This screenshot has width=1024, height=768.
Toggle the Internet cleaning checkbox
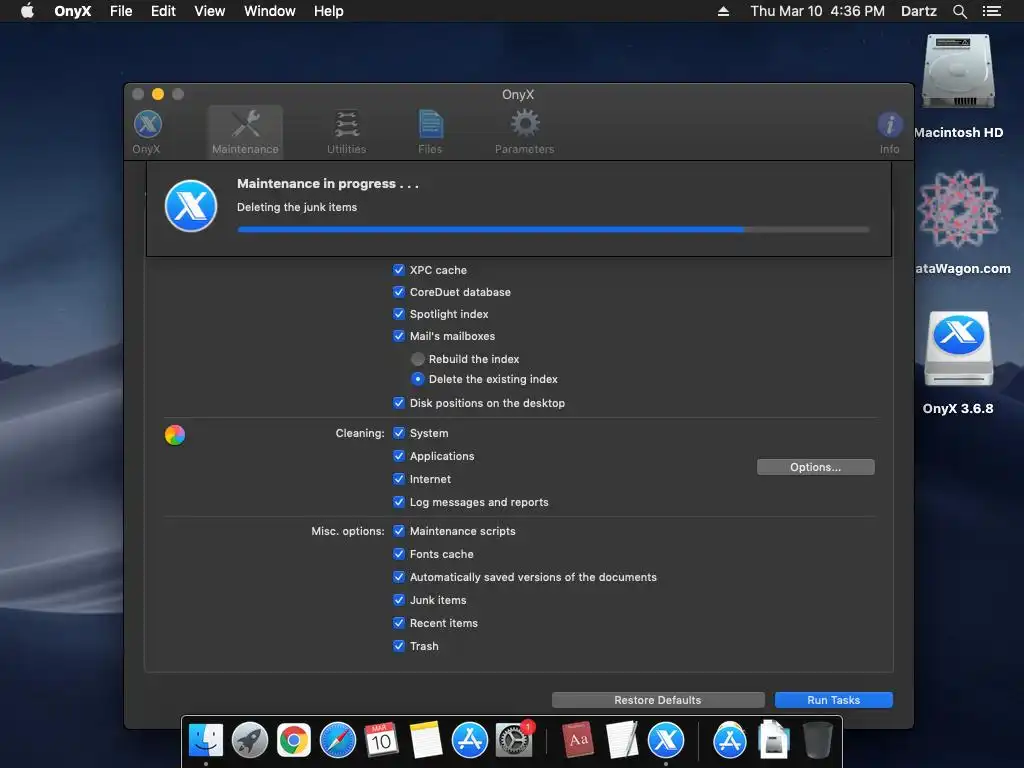click(399, 479)
